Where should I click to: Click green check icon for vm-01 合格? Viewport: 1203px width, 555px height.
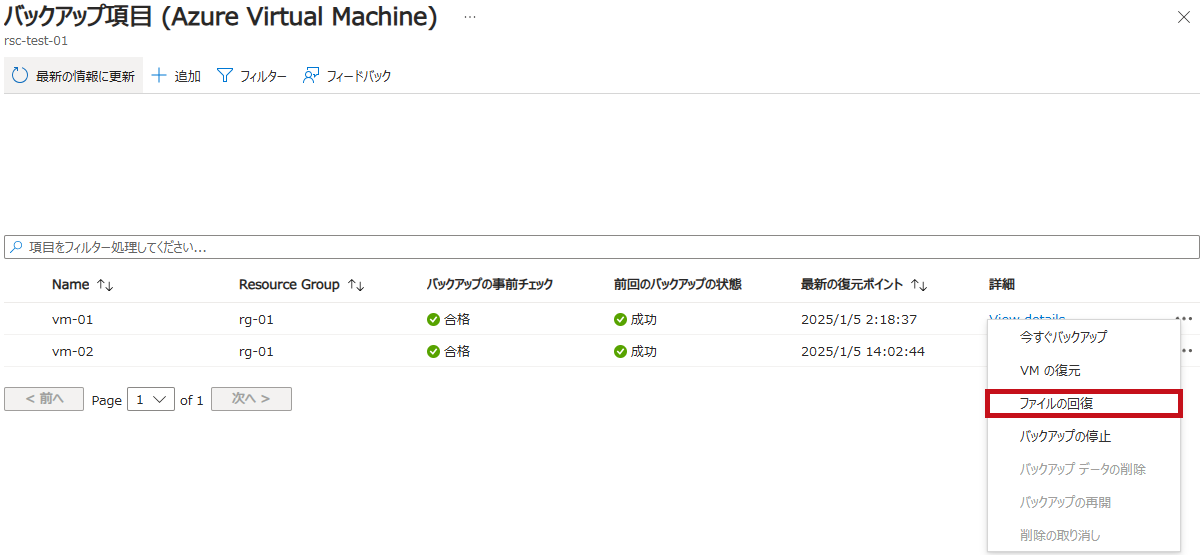tap(433, 320)
